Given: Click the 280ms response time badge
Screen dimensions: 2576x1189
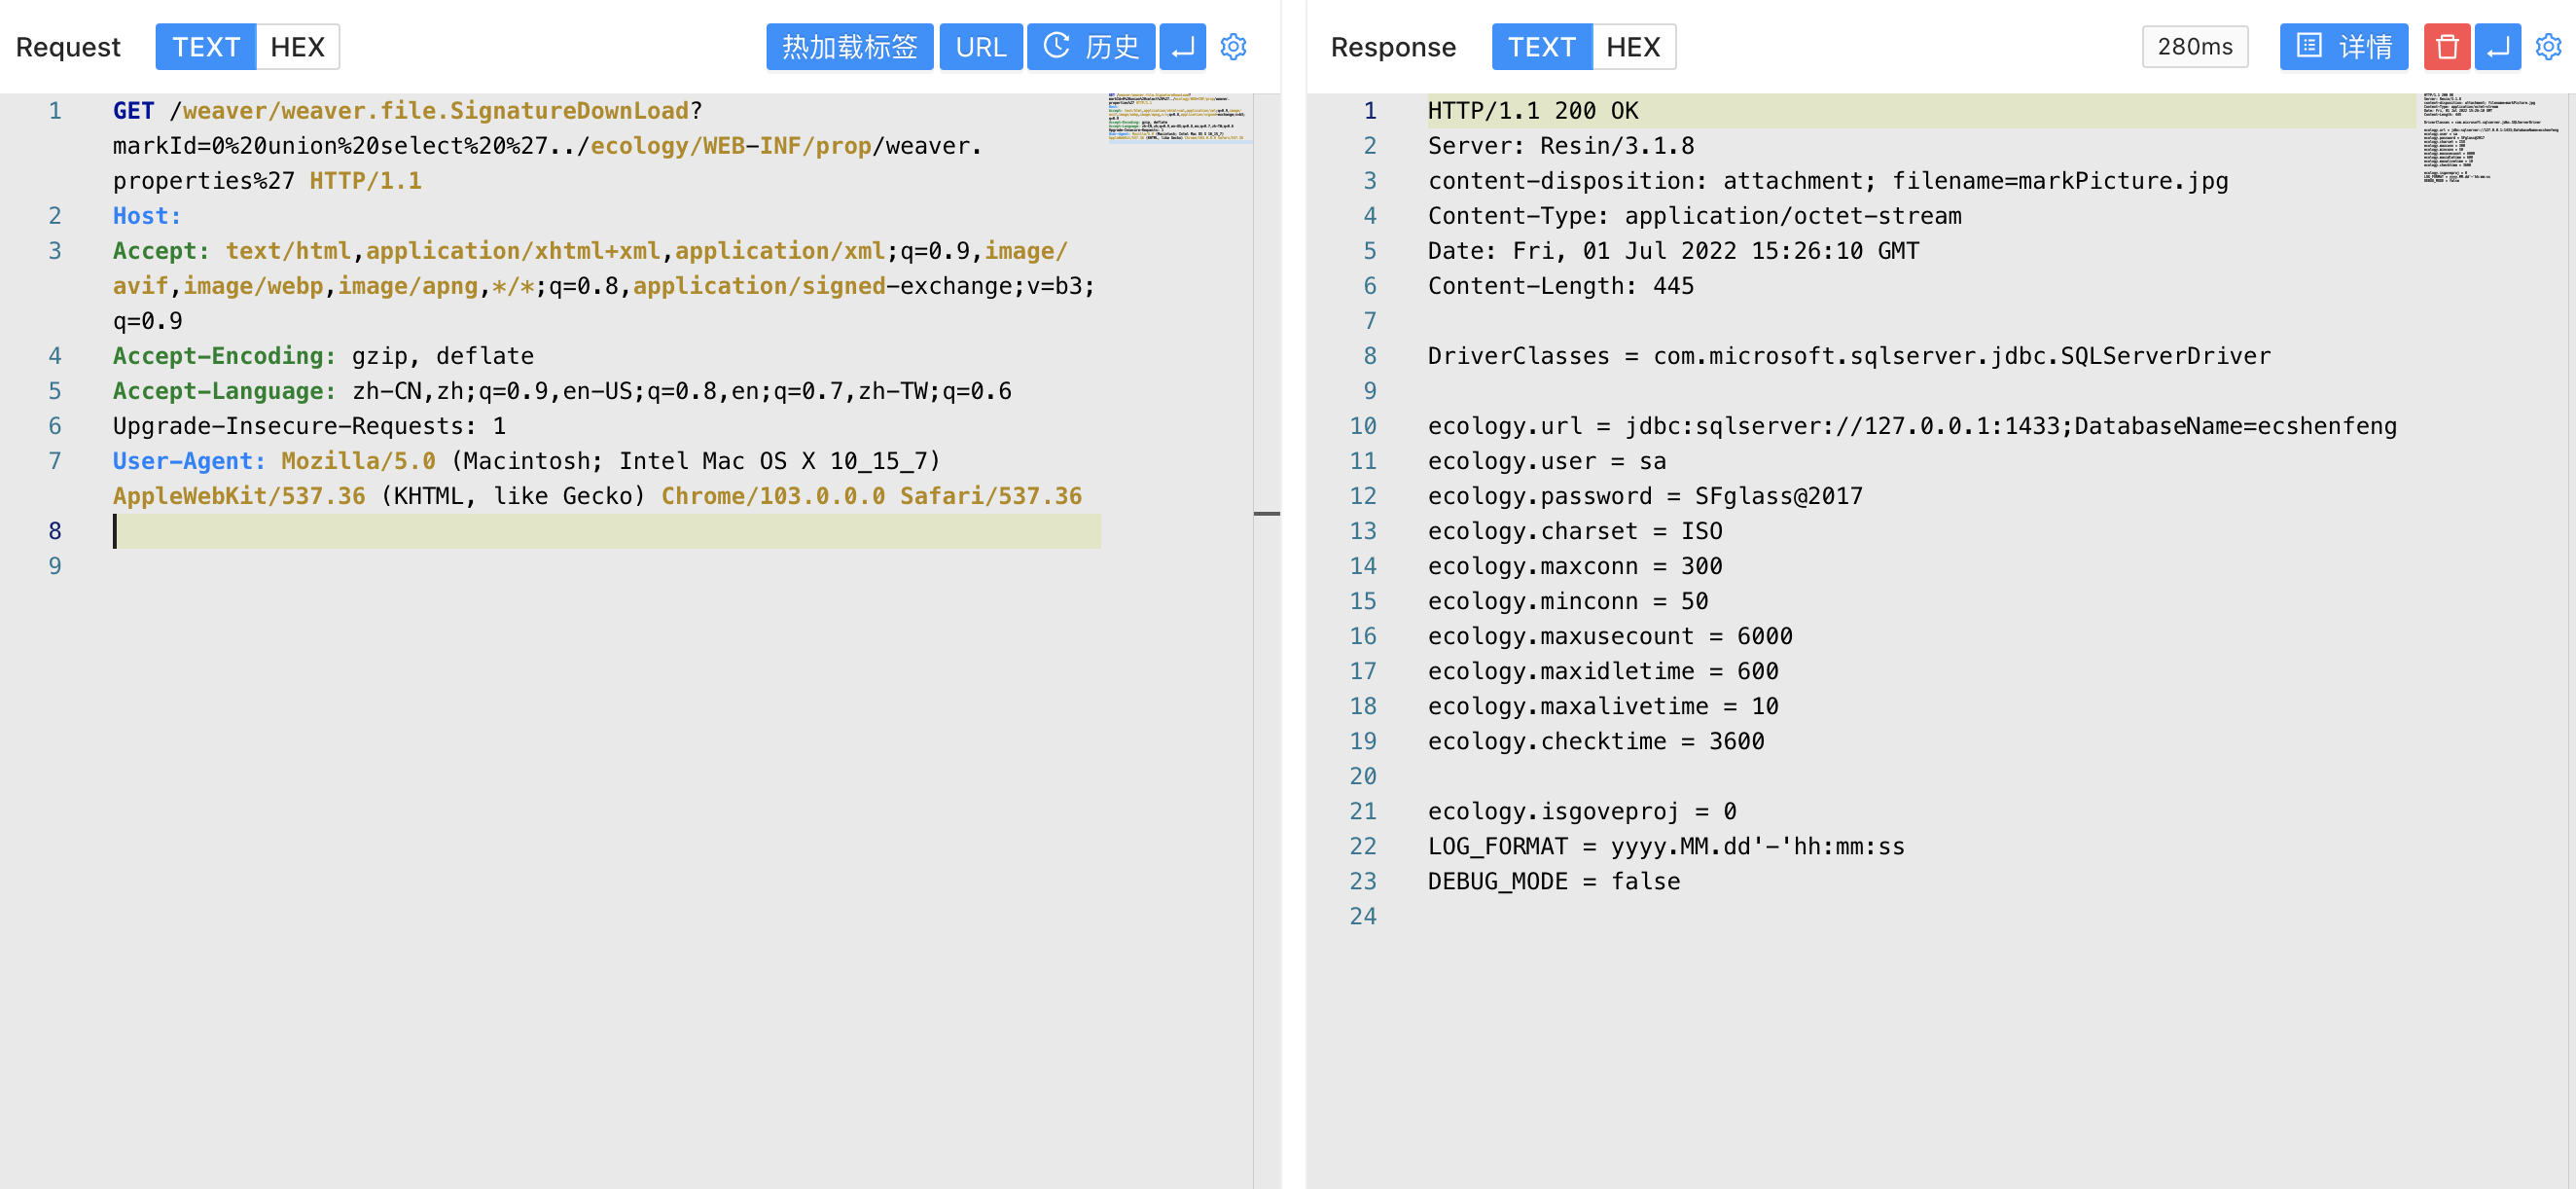Looking at the screenshot, I should pos(2194,47).
